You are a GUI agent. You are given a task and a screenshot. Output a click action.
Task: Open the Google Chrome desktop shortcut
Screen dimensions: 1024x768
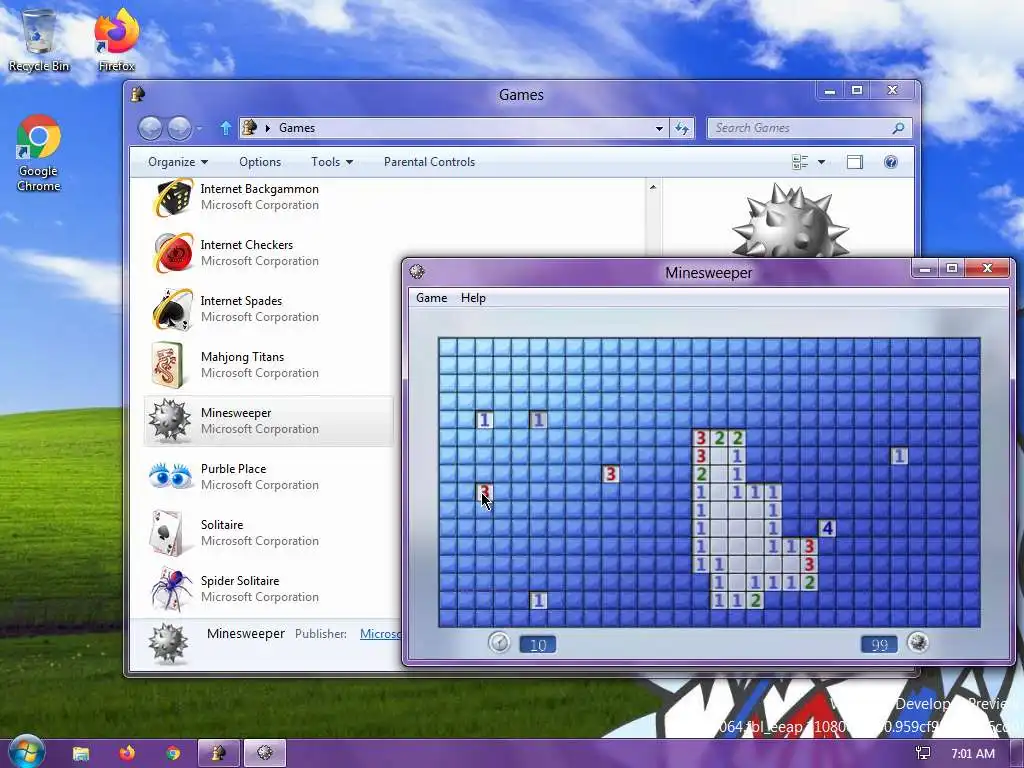click(39, 153)
